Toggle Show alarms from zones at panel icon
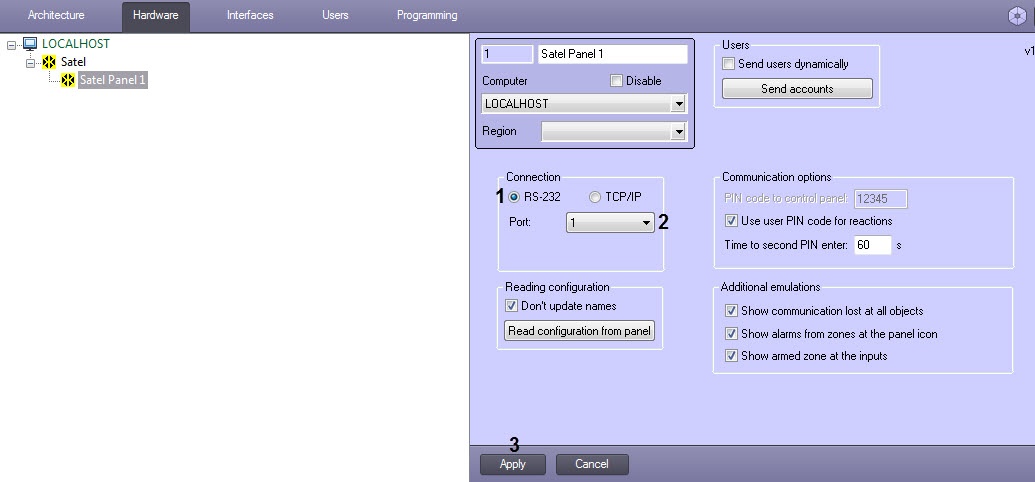The height and width of the screenshot is (482, 1035). (x=731, y=333)
